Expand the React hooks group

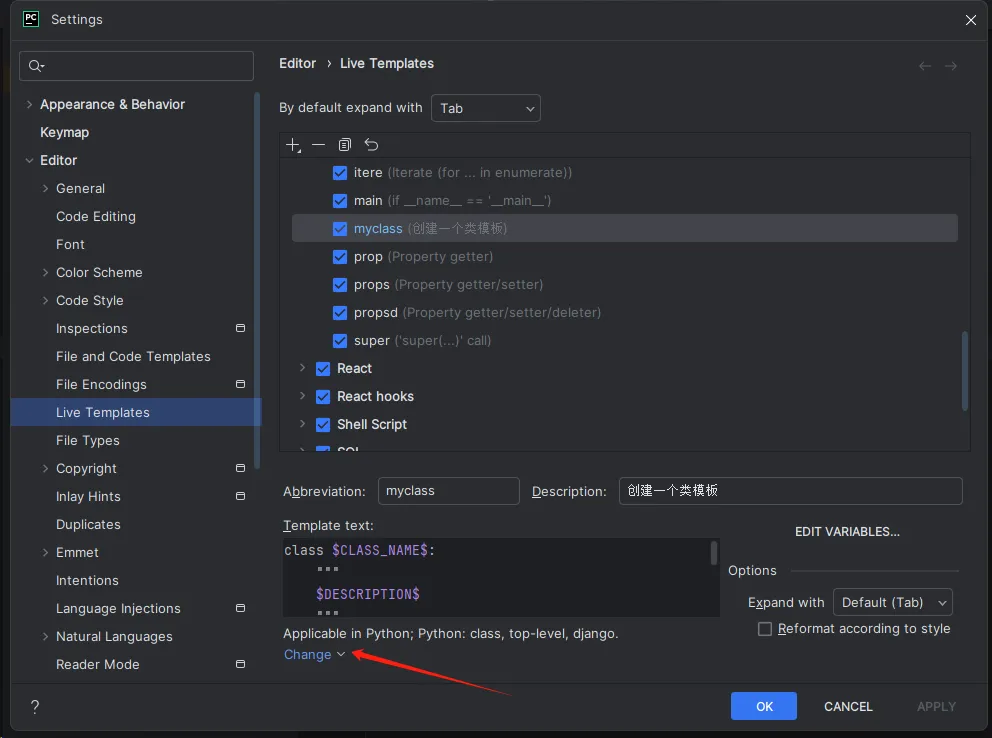[x=302, y=396]
